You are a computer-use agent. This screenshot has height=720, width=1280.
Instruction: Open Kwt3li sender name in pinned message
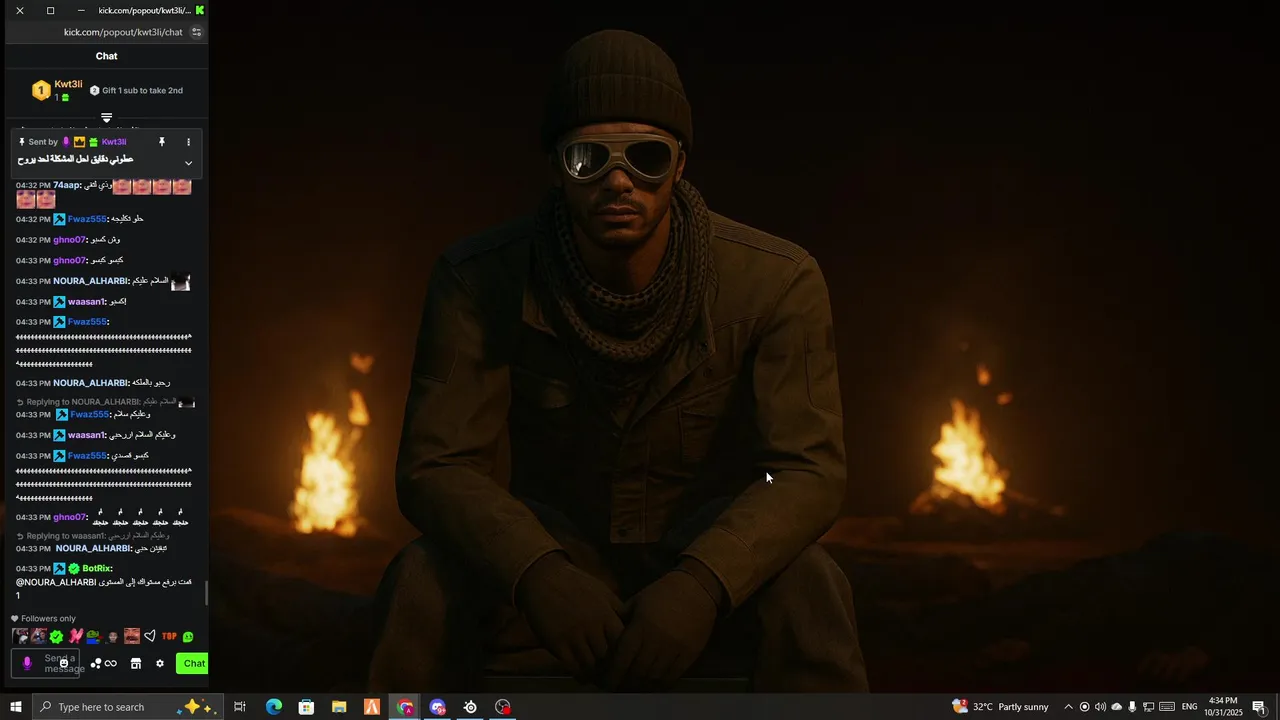(x=114, y=142)
